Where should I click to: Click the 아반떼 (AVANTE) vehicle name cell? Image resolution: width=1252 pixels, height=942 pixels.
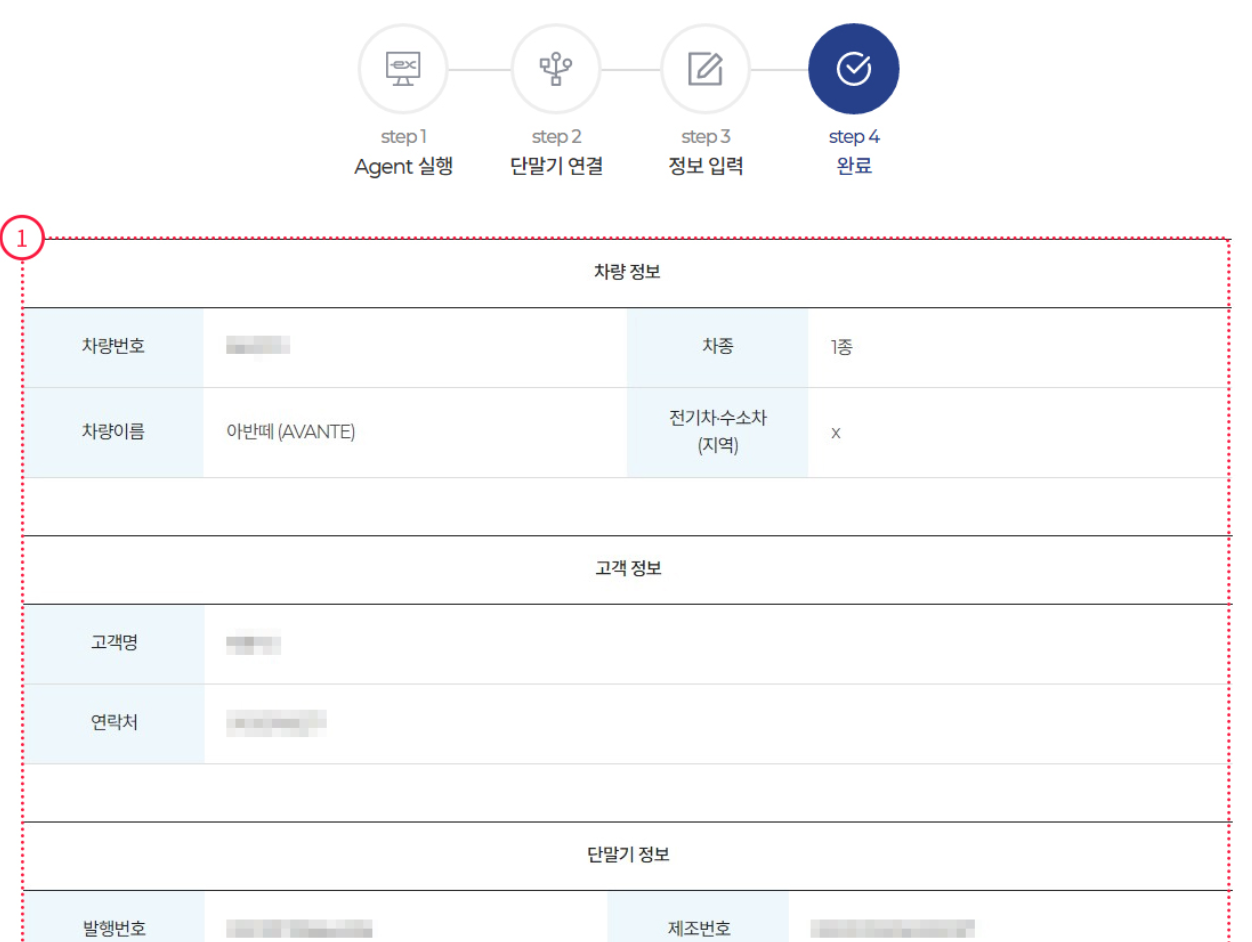[291, 432]
